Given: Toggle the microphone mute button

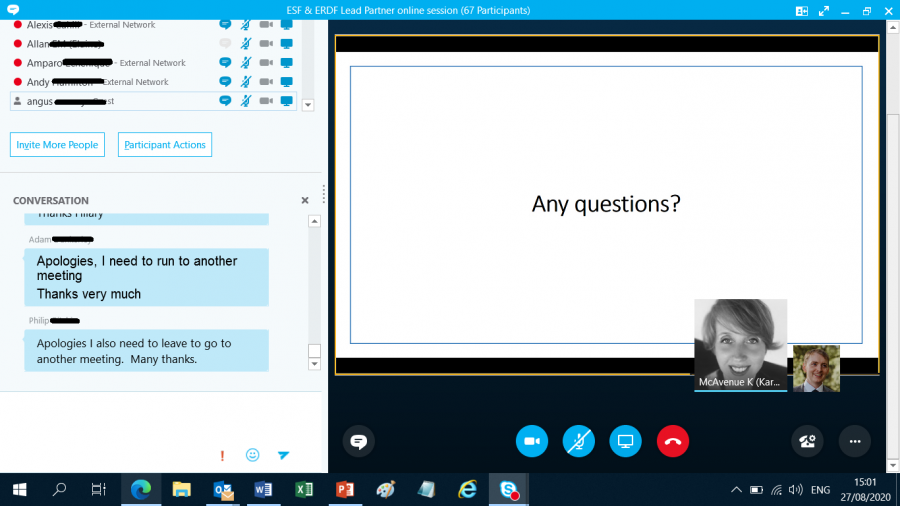Looking at the screenshot, I should tap(578, 441).
